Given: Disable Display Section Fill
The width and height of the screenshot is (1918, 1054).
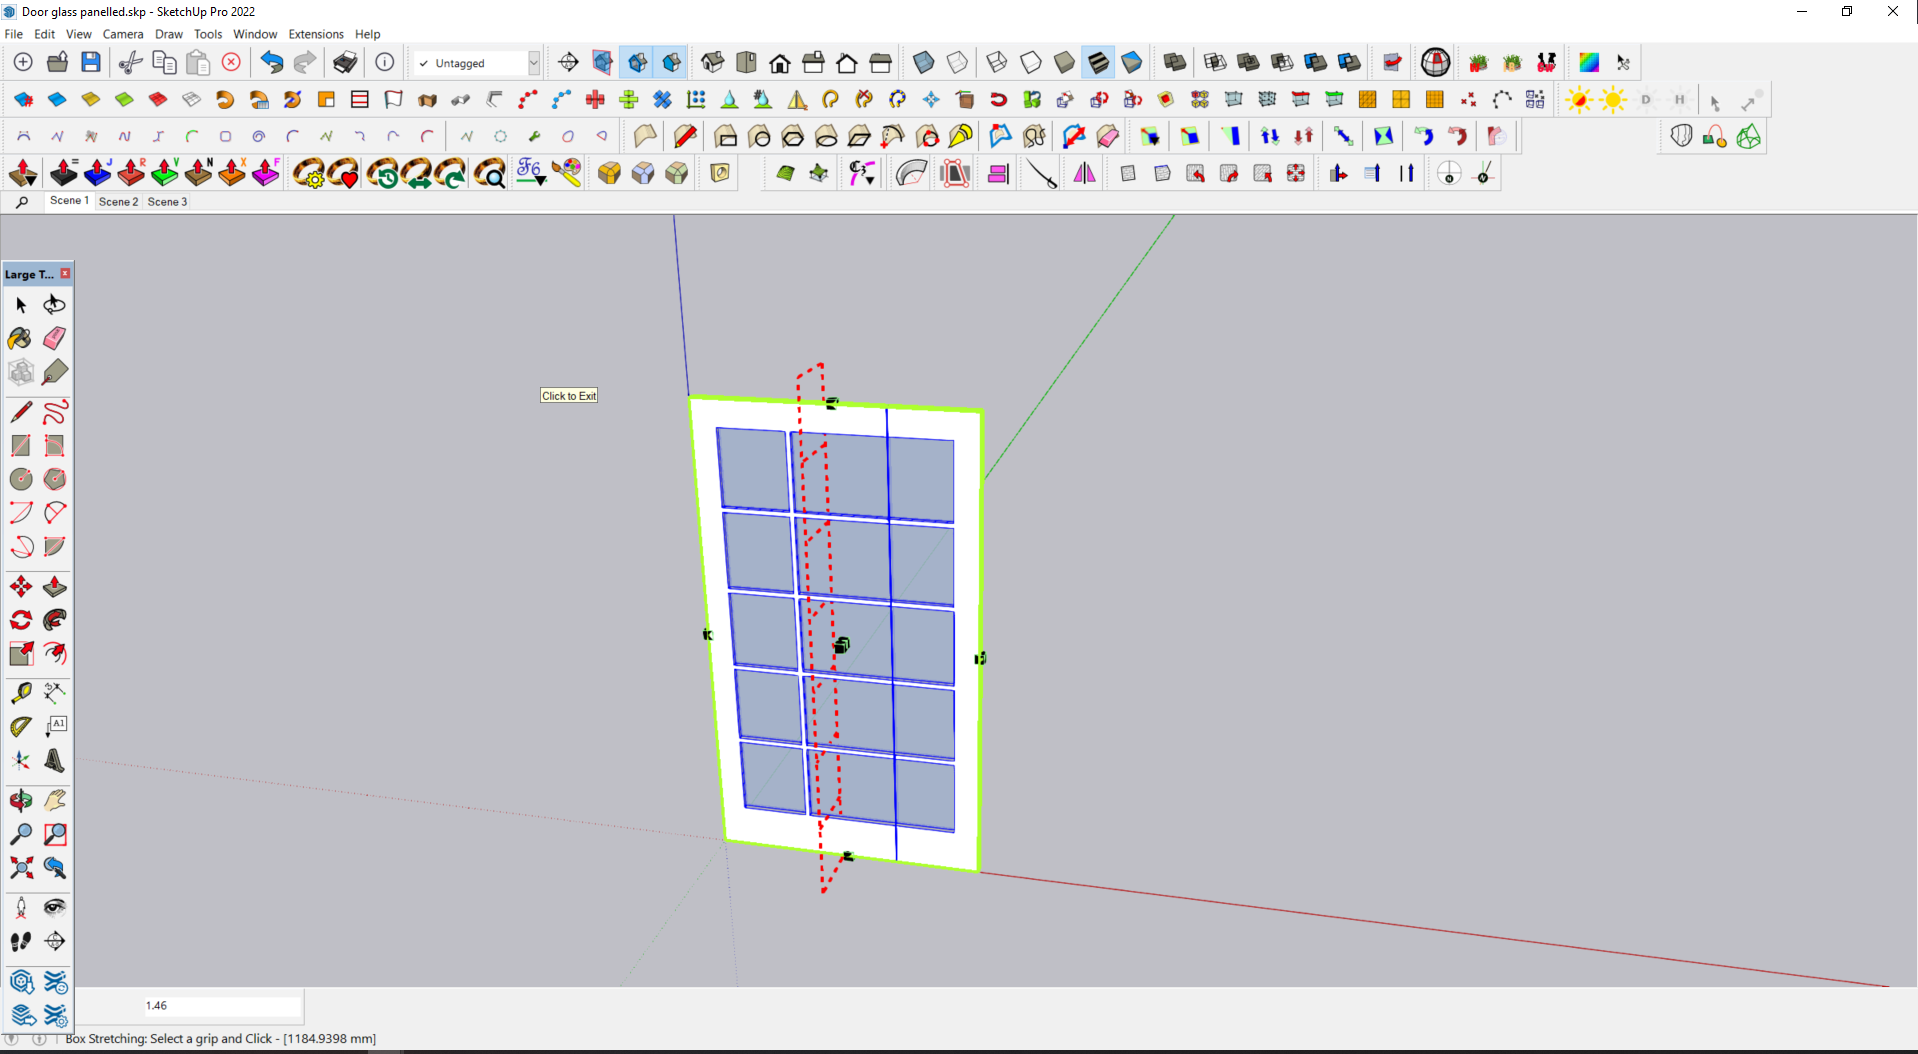Looking at the screenshot, I should tap(671, 63).
